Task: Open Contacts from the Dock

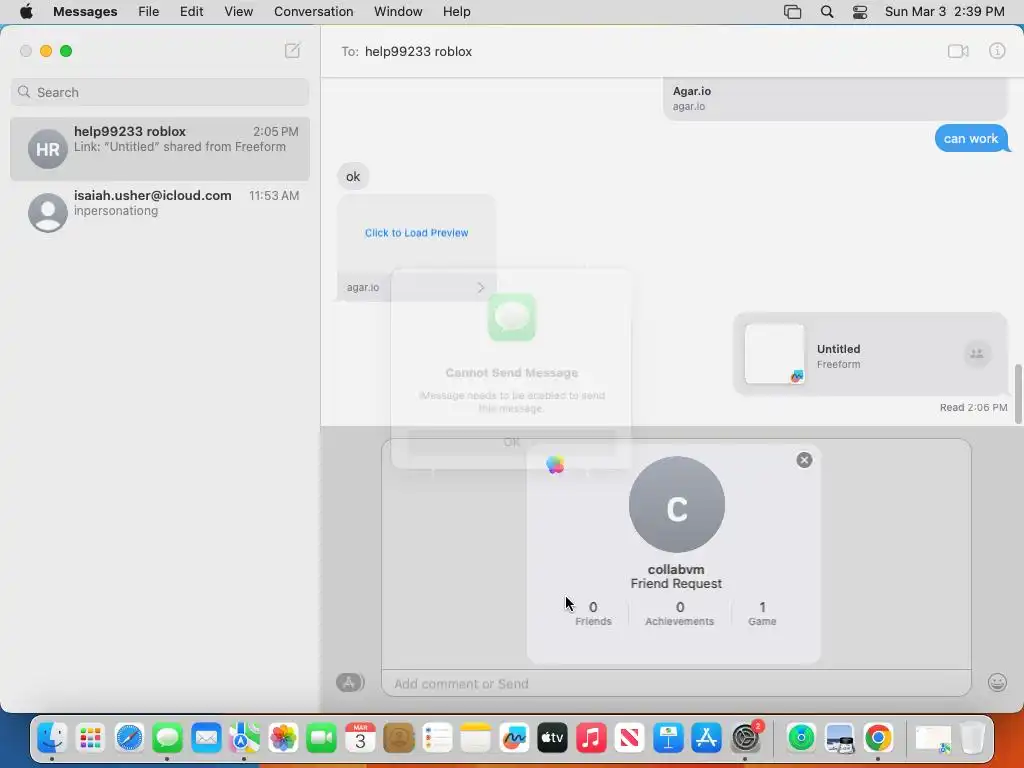Action: (398, 738)
